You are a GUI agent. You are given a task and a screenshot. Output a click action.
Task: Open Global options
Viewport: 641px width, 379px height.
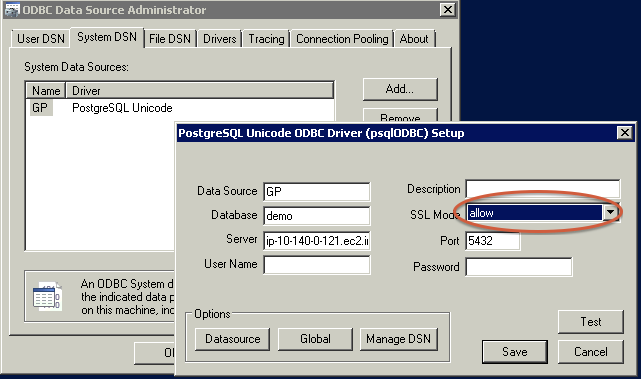(x=315, y=339)
